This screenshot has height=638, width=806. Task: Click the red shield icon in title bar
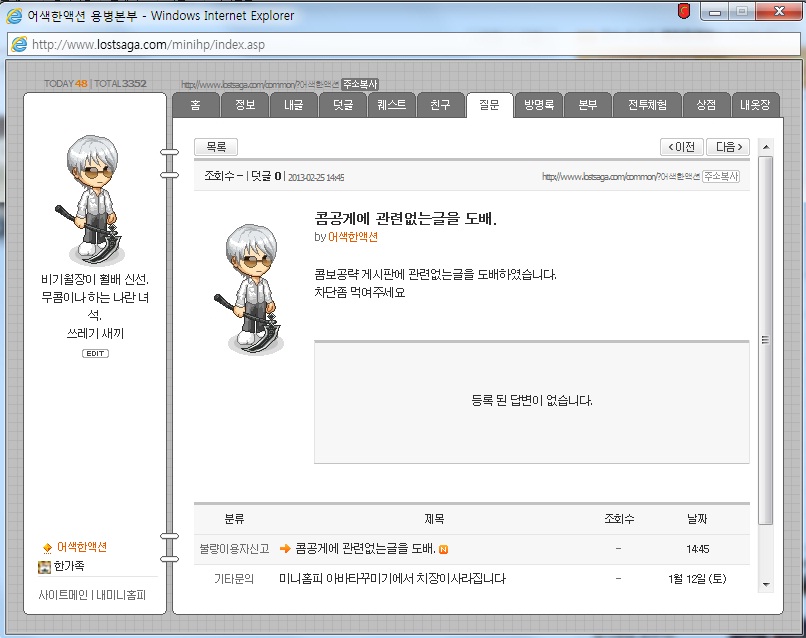[684, 11]
